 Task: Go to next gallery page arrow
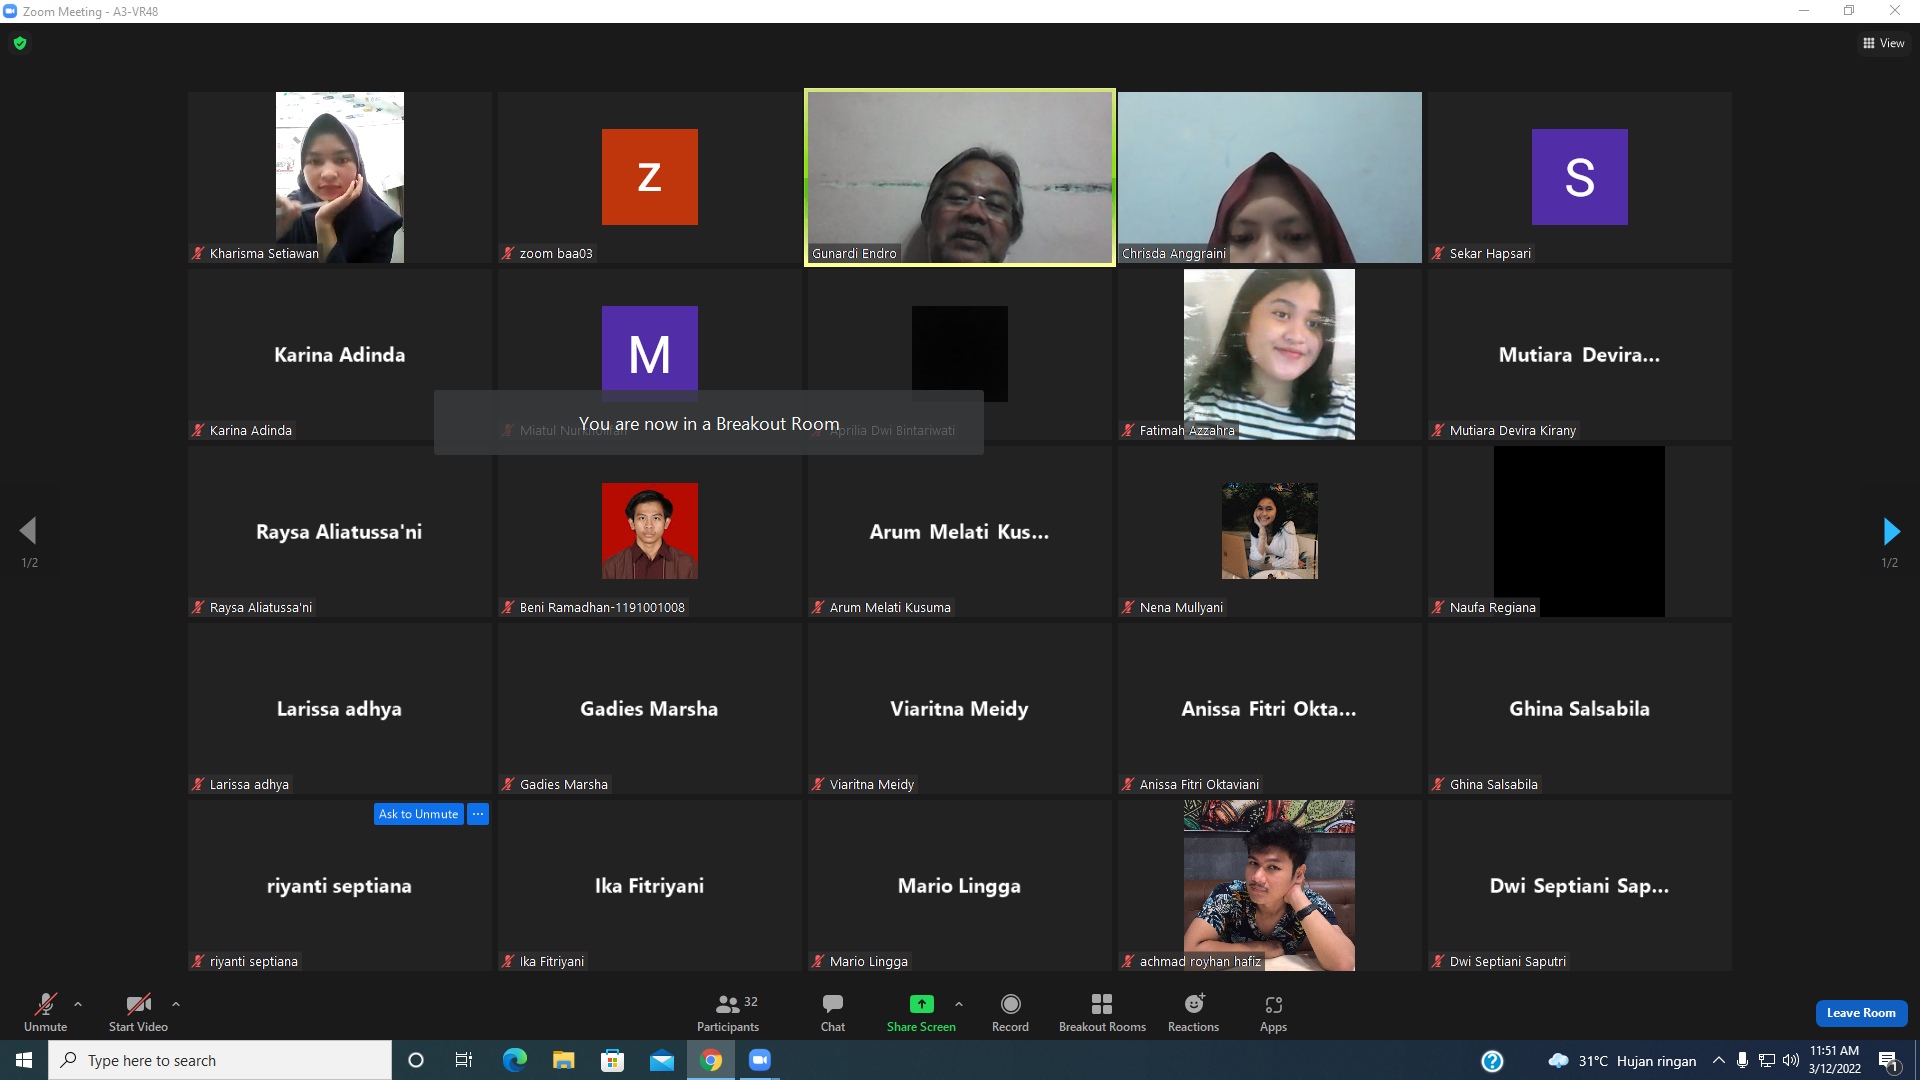(x=1890, y=531)
